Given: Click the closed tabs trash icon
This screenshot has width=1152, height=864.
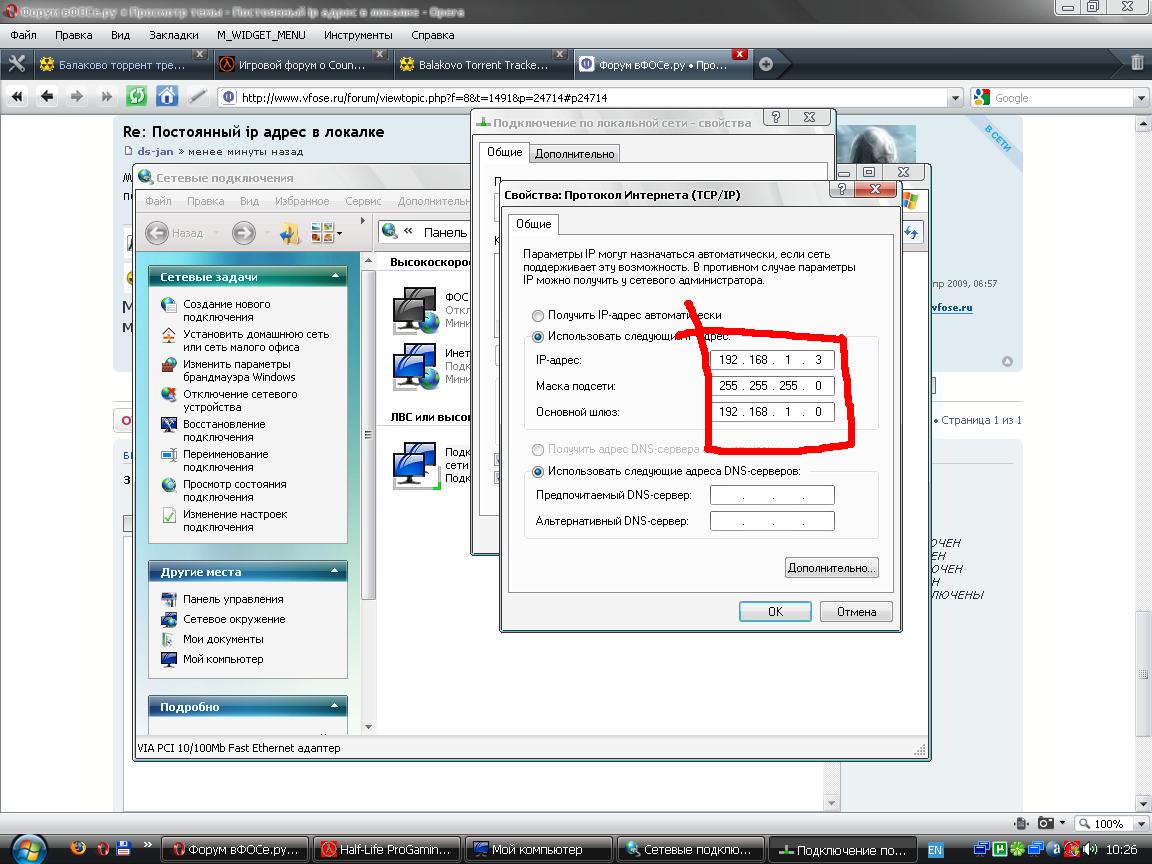Looking at the screenshot, I should 1137,63.
